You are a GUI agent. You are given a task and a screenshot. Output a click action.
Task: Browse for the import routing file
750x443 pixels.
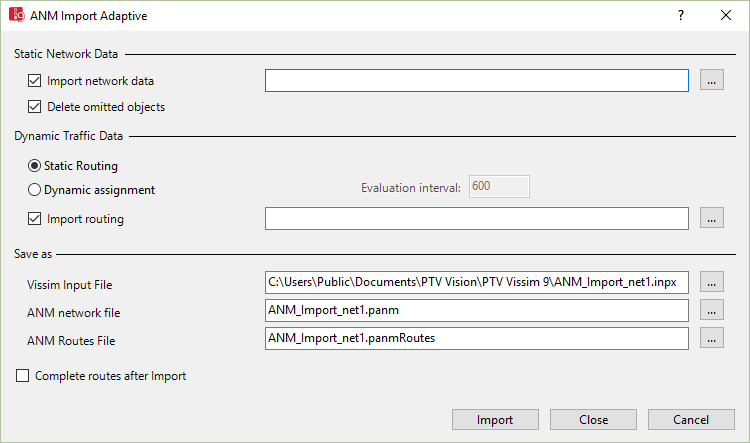711,218
